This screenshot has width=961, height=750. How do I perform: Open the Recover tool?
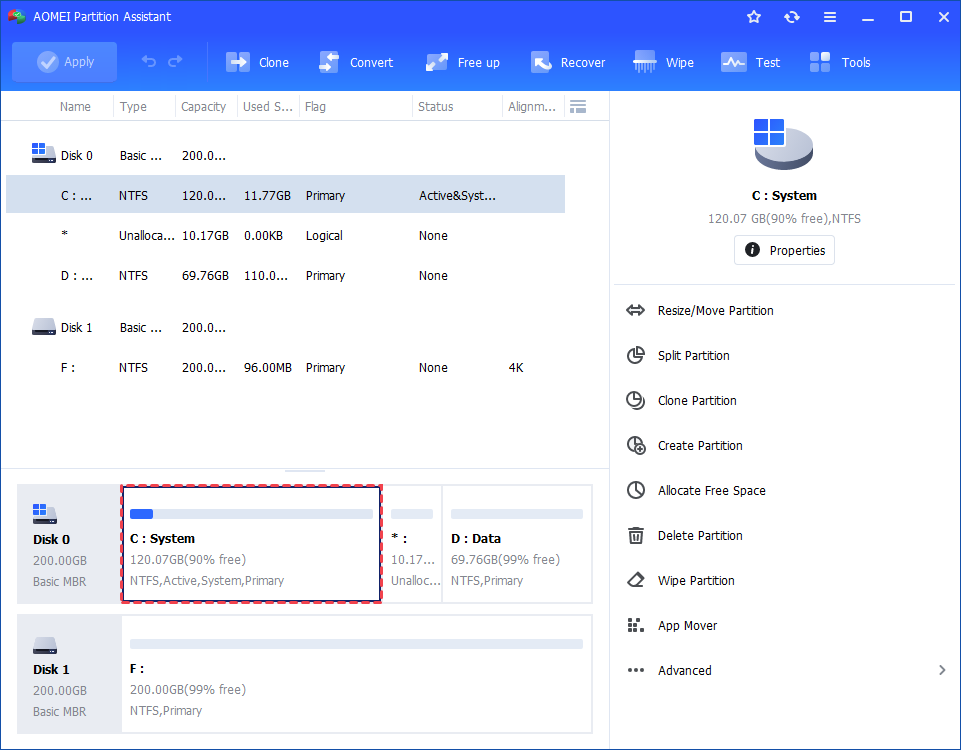(568, 62)
